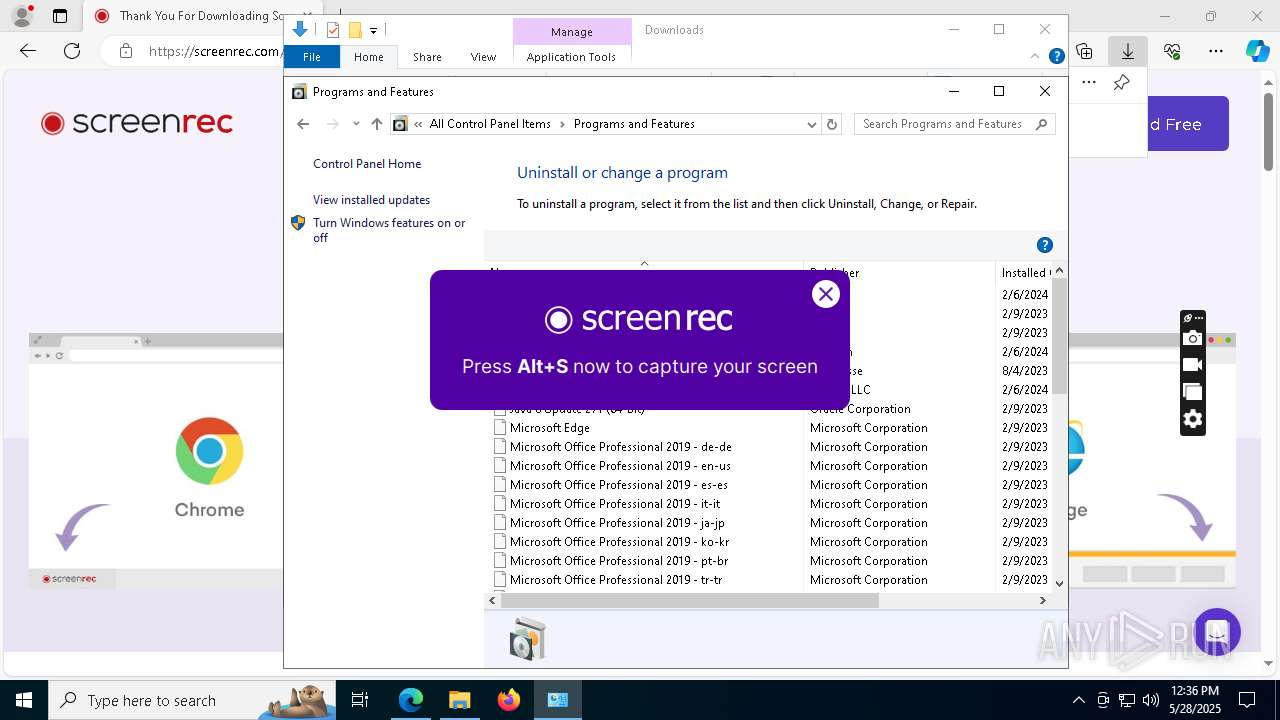Open Edge Collections icon

[1084, 51]
